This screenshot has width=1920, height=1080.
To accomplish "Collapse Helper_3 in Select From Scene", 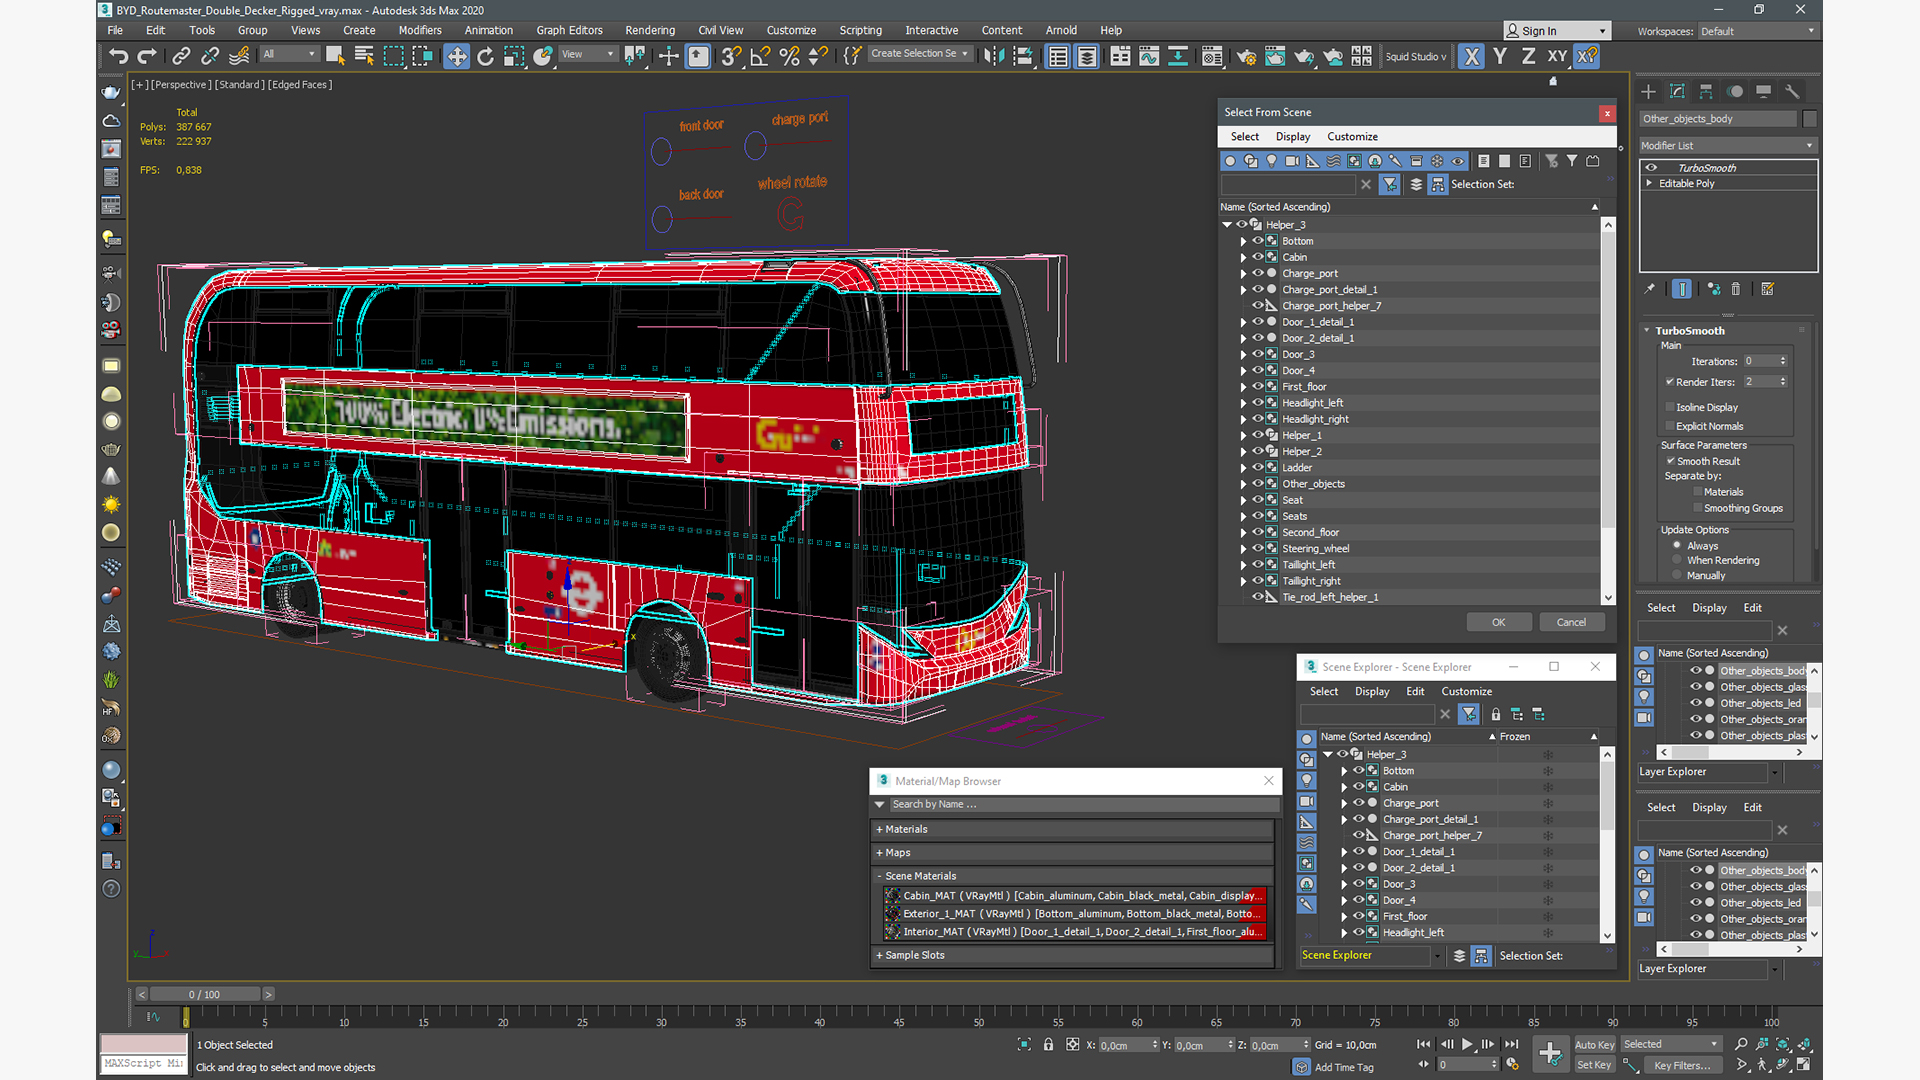I will [1227, 225].
